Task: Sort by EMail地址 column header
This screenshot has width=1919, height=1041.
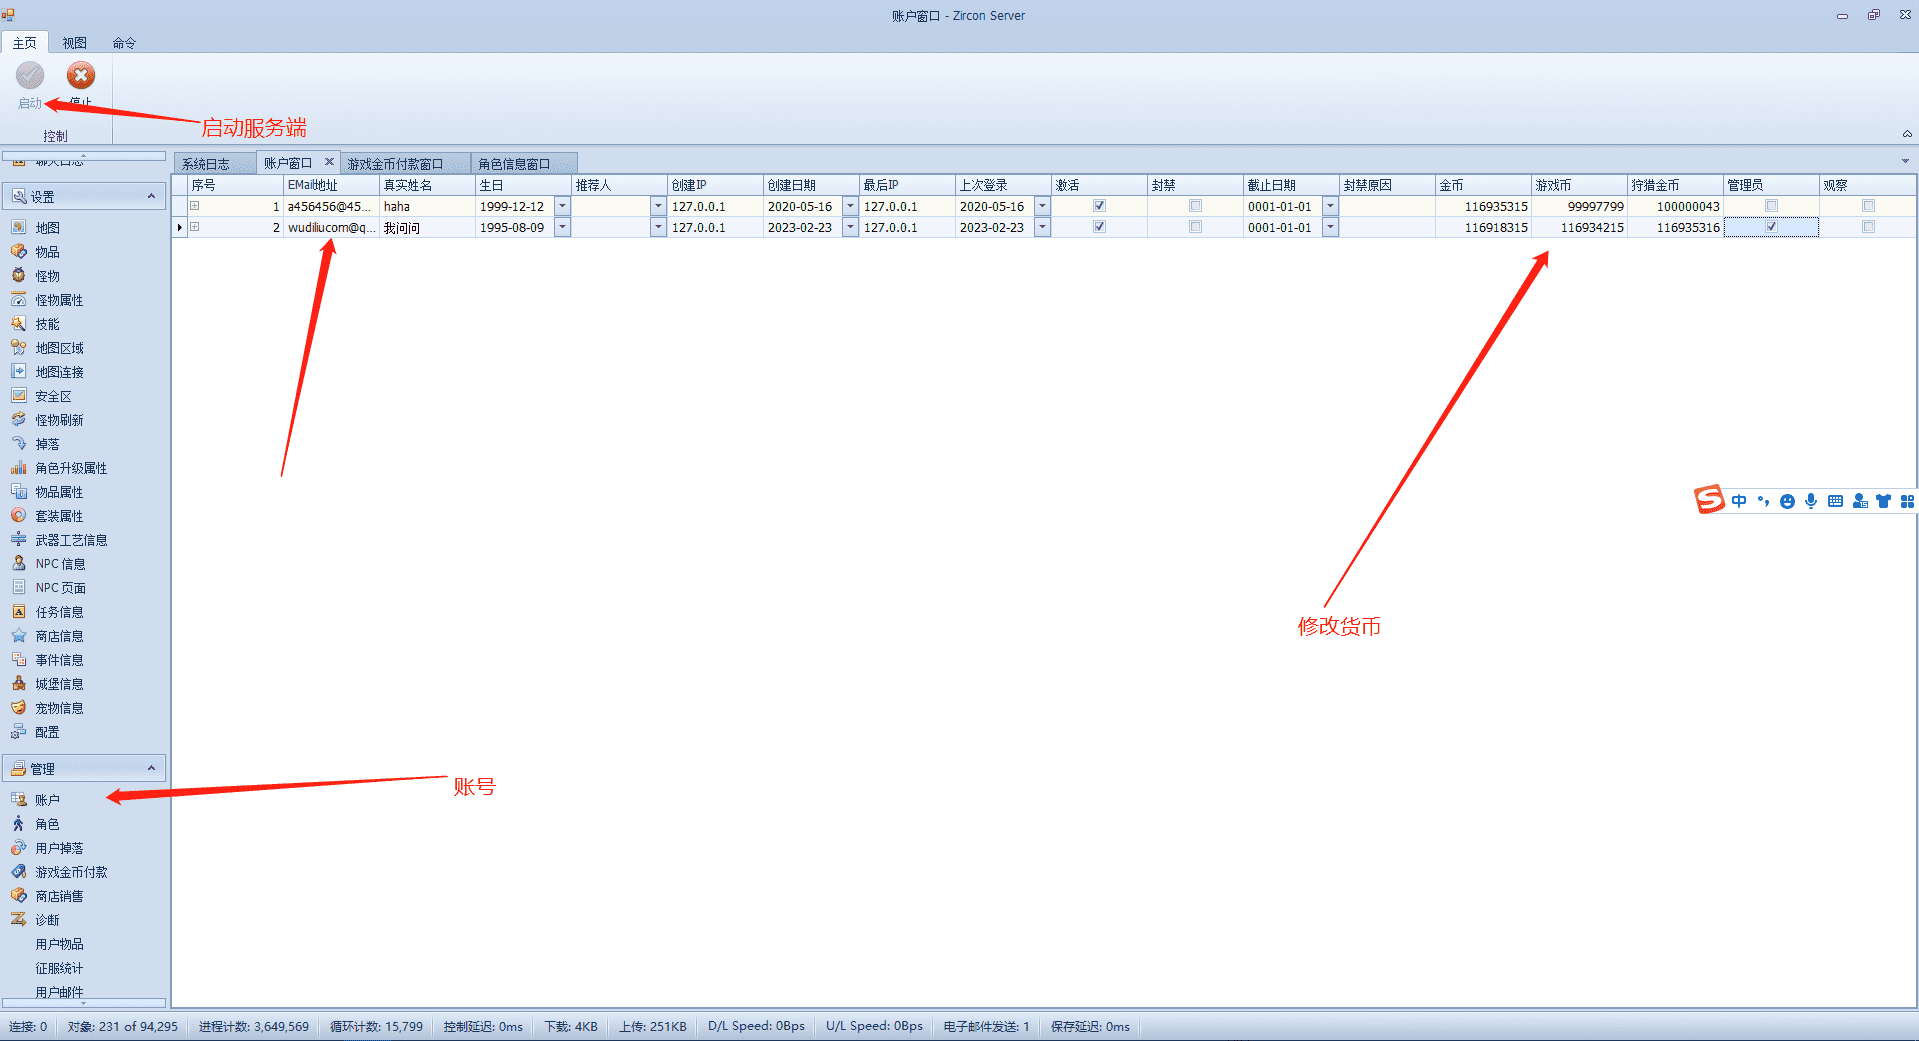Action: (x=331, y=185)
